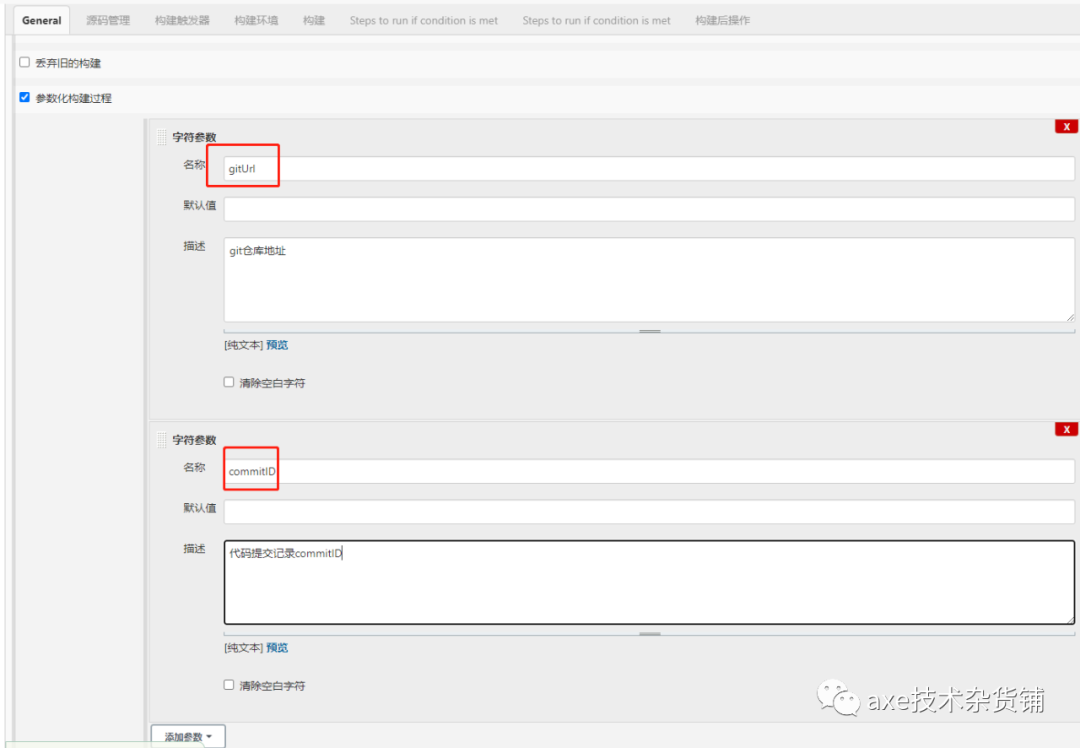This screenshot has height=748, width=1080.
Task: Go to the 构建环境 tab
Action: coord(256,21)
